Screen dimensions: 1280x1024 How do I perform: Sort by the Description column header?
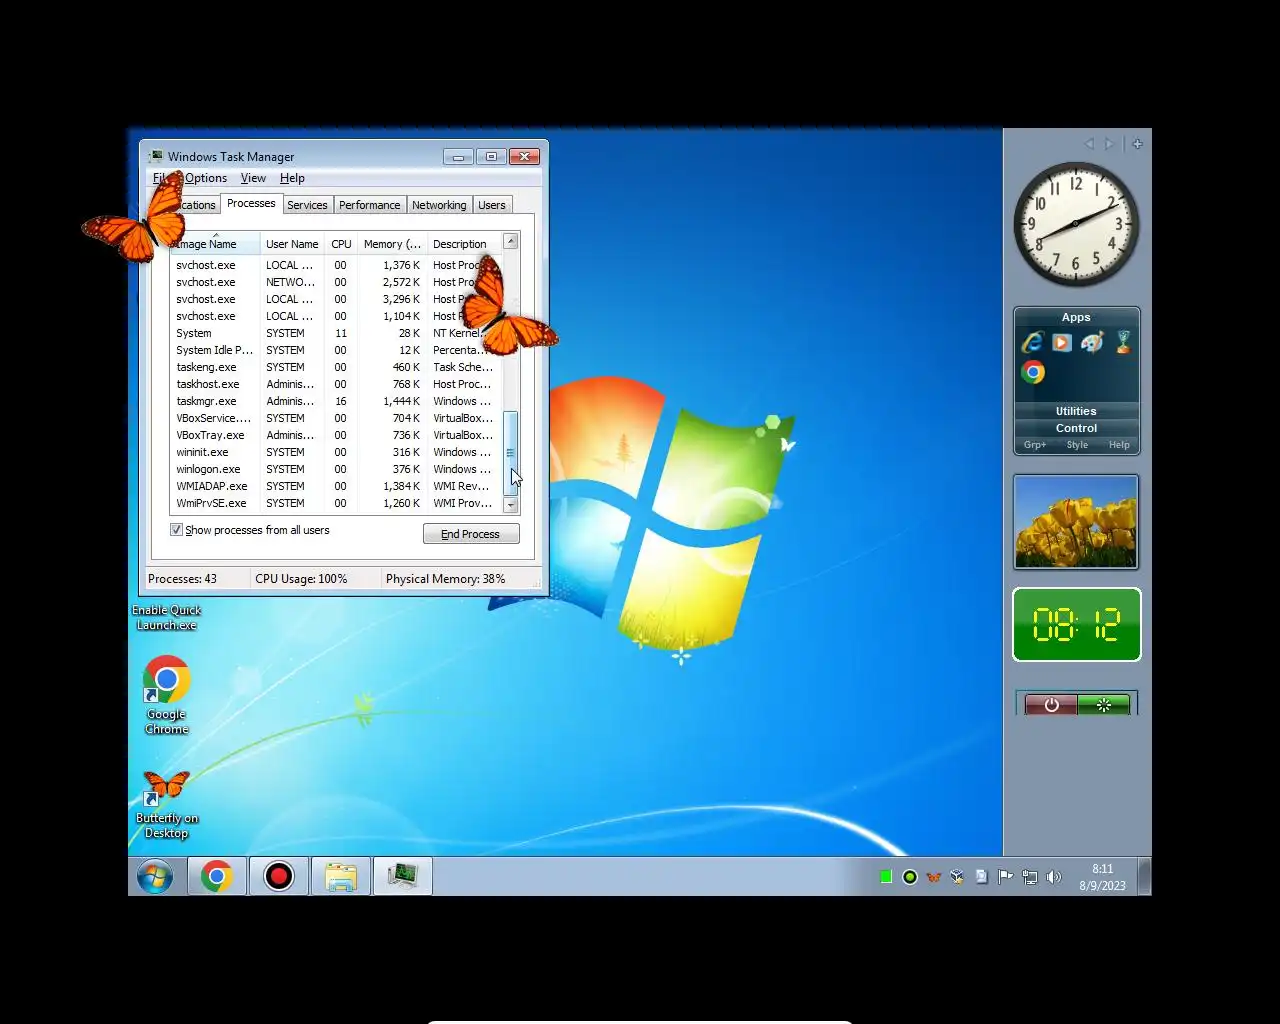coord(464,244)
